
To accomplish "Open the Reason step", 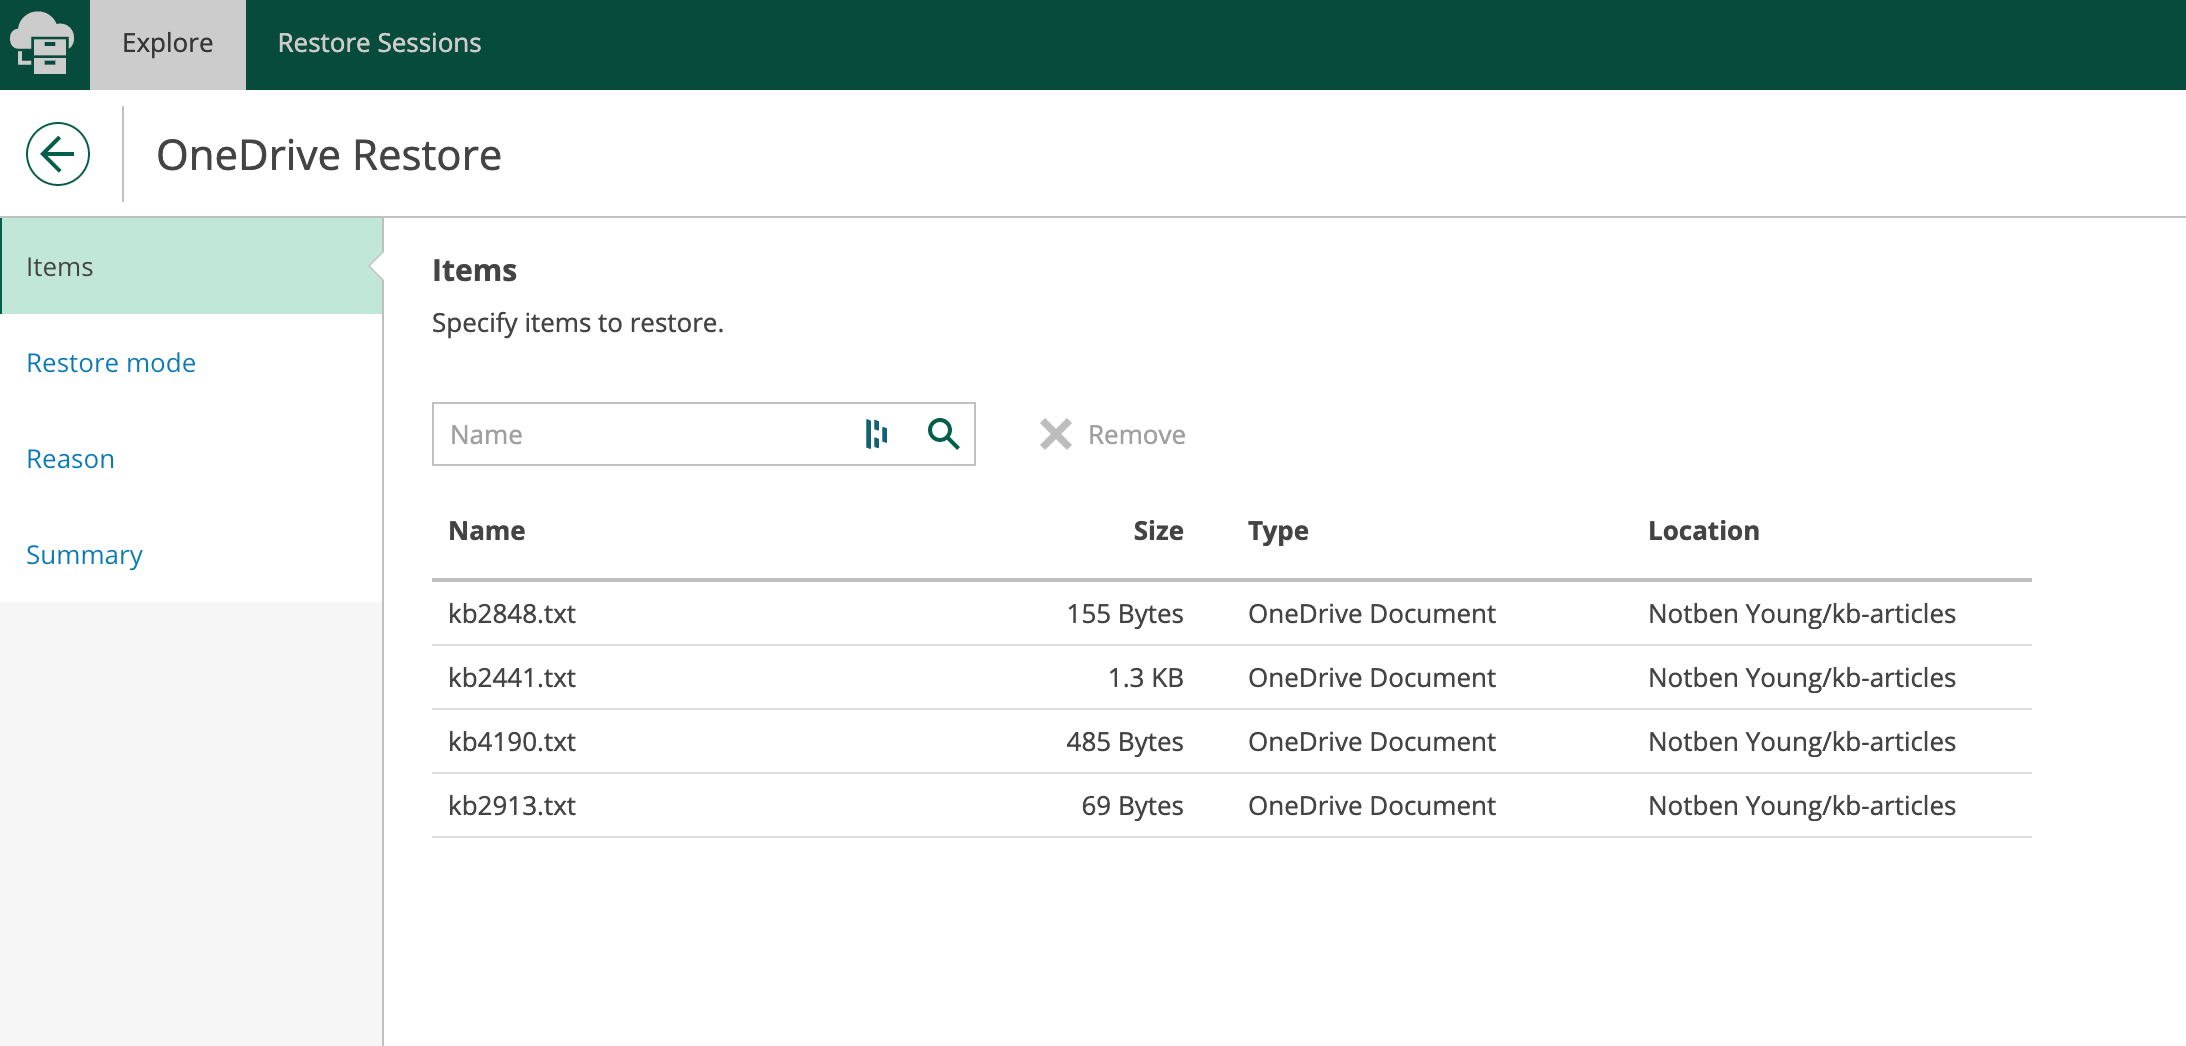I will point(71,458).
